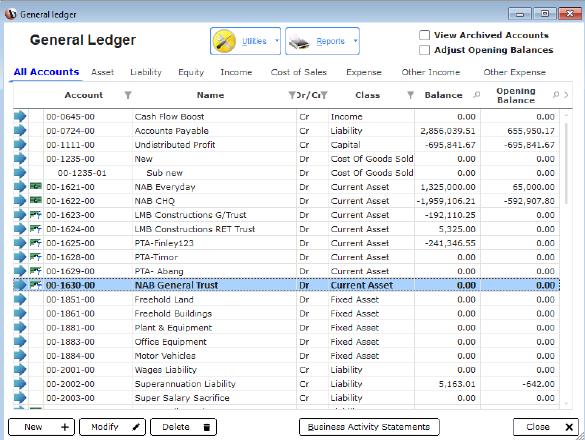Click the blue arrow for Undistributed Profit

click(20, 144)
